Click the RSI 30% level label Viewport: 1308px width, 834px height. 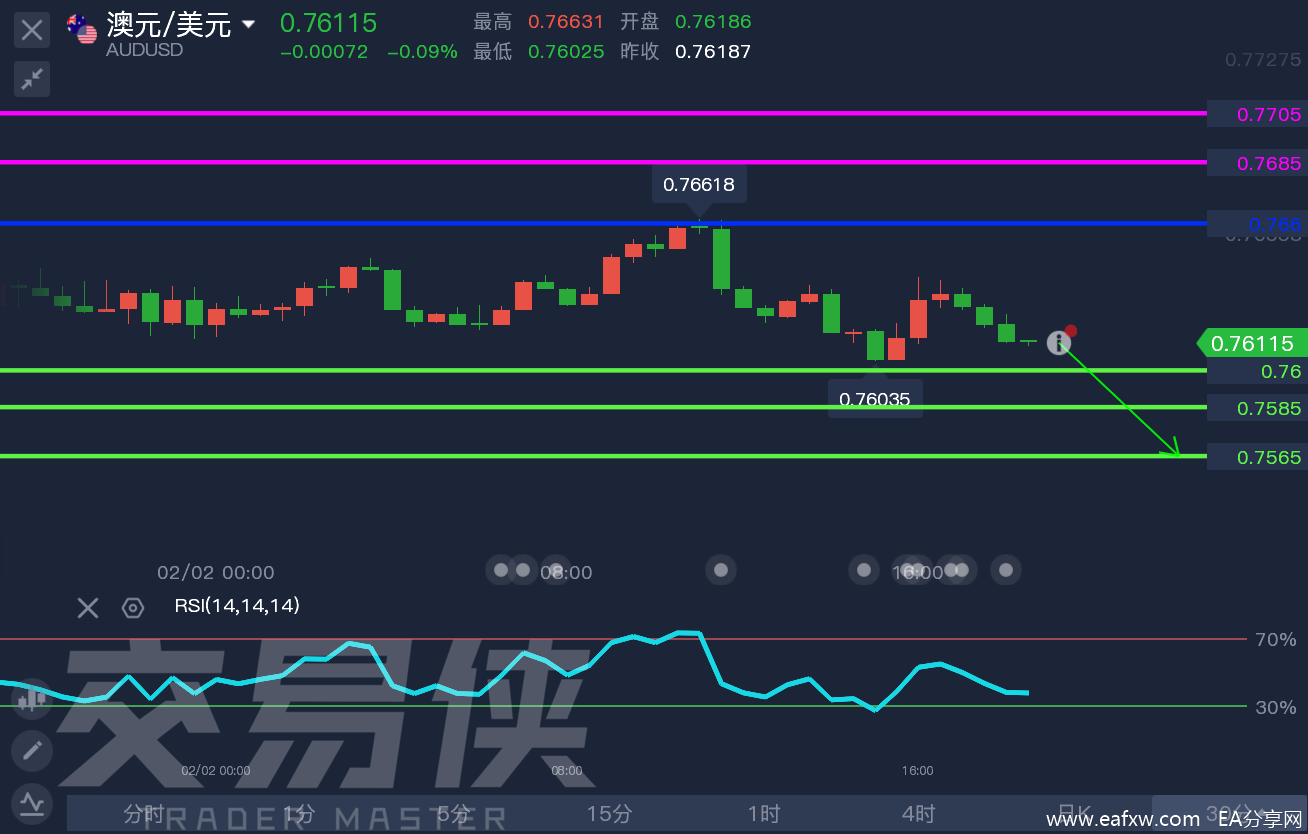click(x=1275, y=707)
